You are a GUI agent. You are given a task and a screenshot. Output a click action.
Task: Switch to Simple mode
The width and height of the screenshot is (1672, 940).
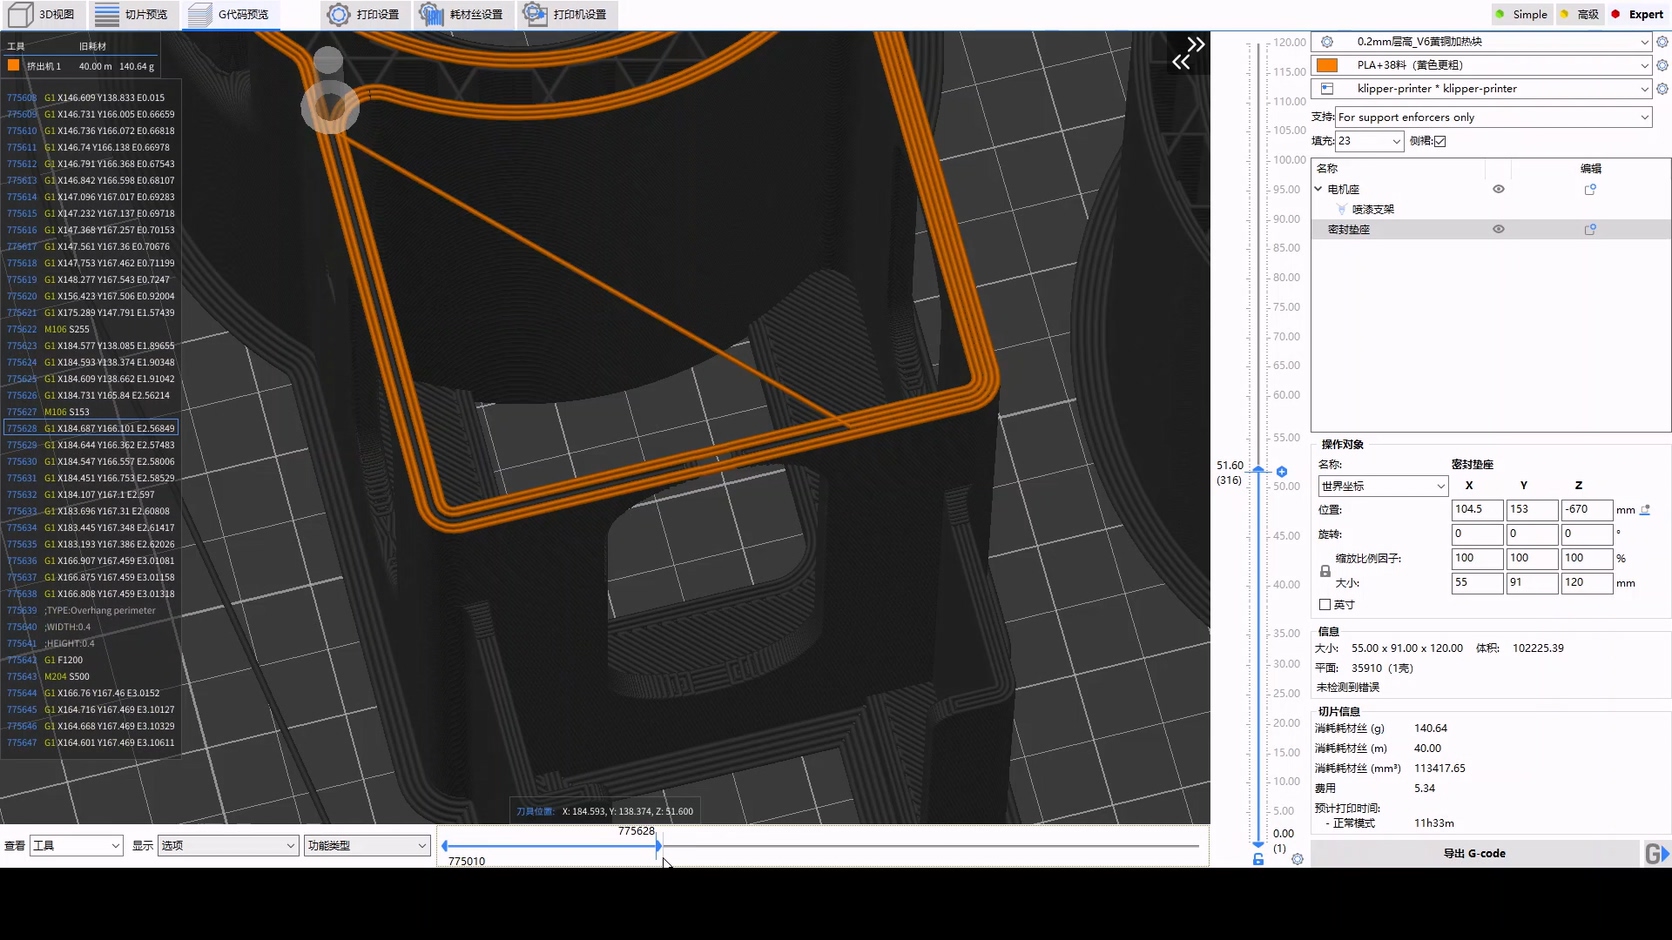tap(1521, 14)
